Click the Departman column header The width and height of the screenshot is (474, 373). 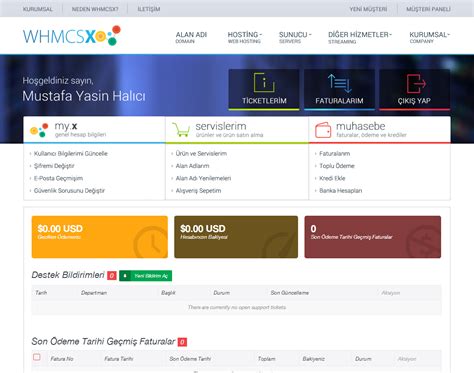pyautogui.click(x=94, y=293)
